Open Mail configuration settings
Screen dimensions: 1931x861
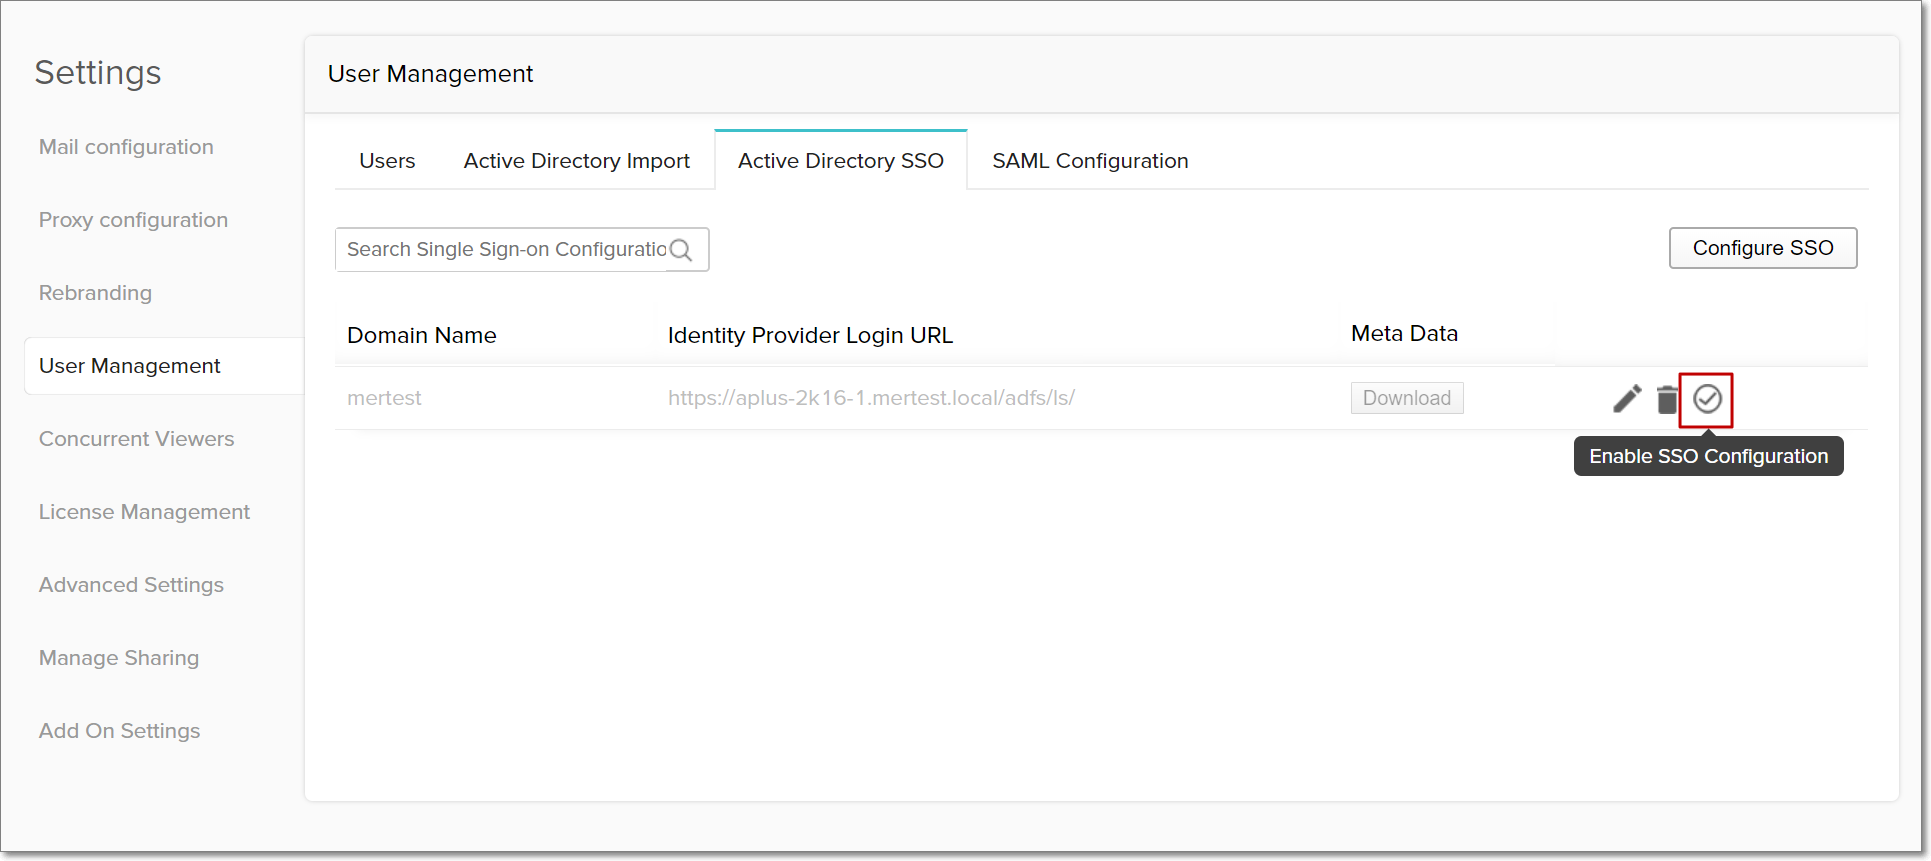click(126, 147)
